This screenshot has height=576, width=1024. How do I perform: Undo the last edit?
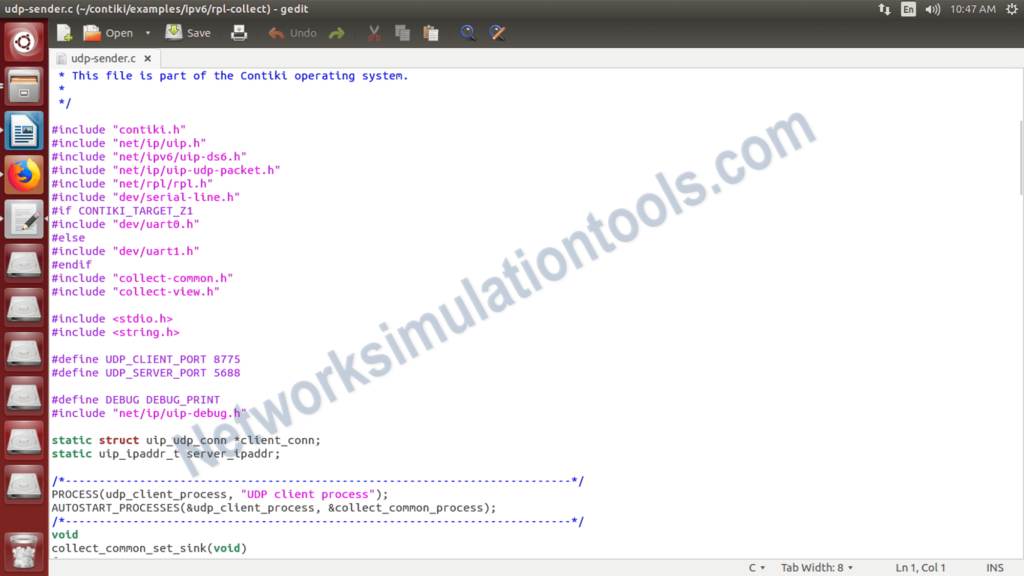[291, 32]
